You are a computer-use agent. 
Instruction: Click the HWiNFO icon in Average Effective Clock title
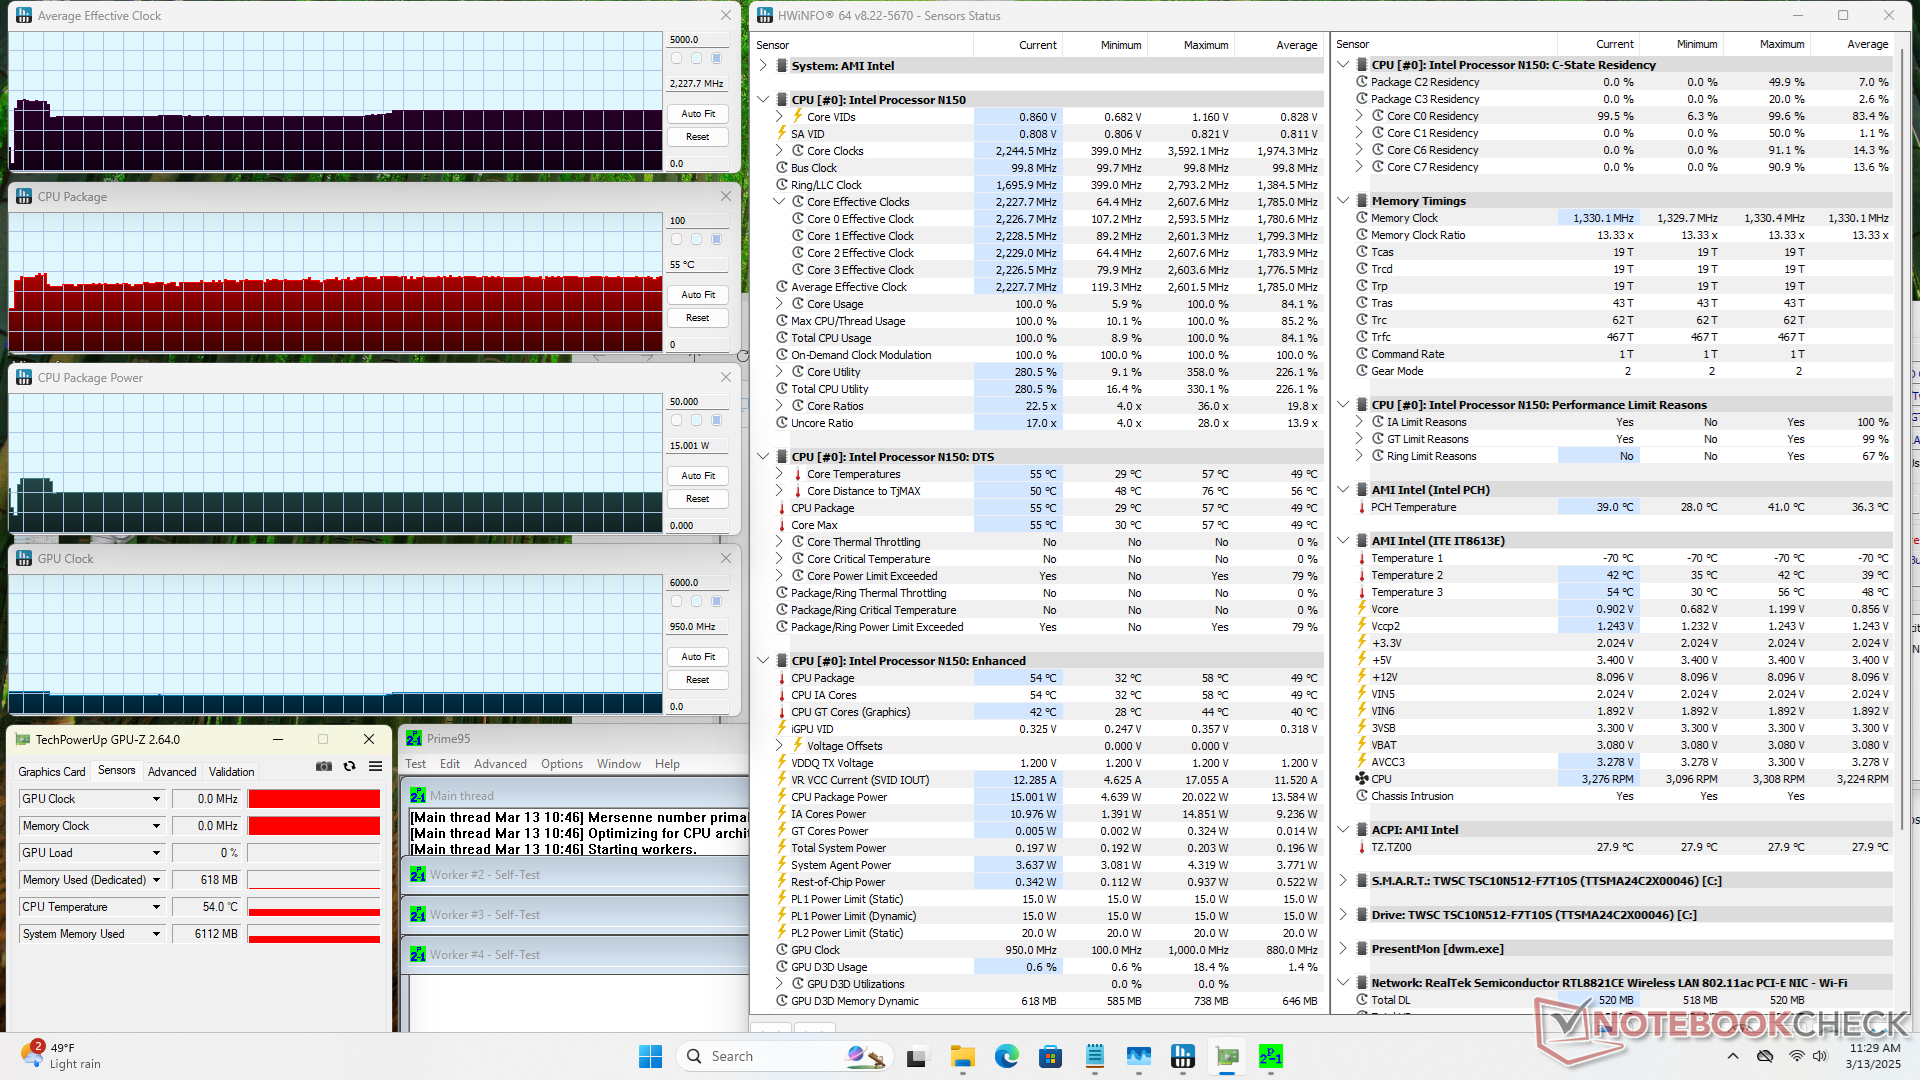pos(24,16)
